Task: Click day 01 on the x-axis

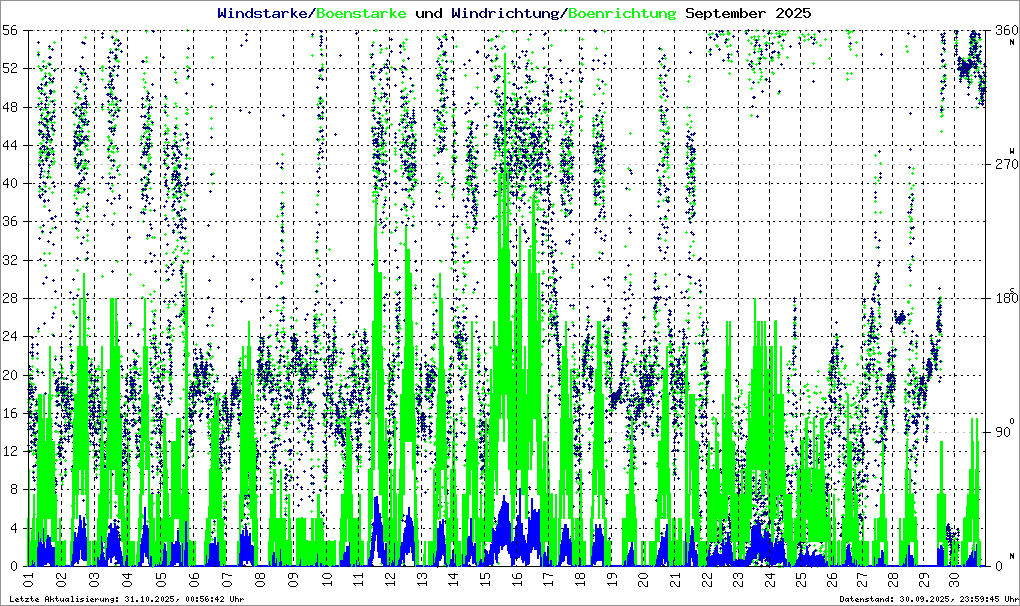Action: (x=29, y=579)
